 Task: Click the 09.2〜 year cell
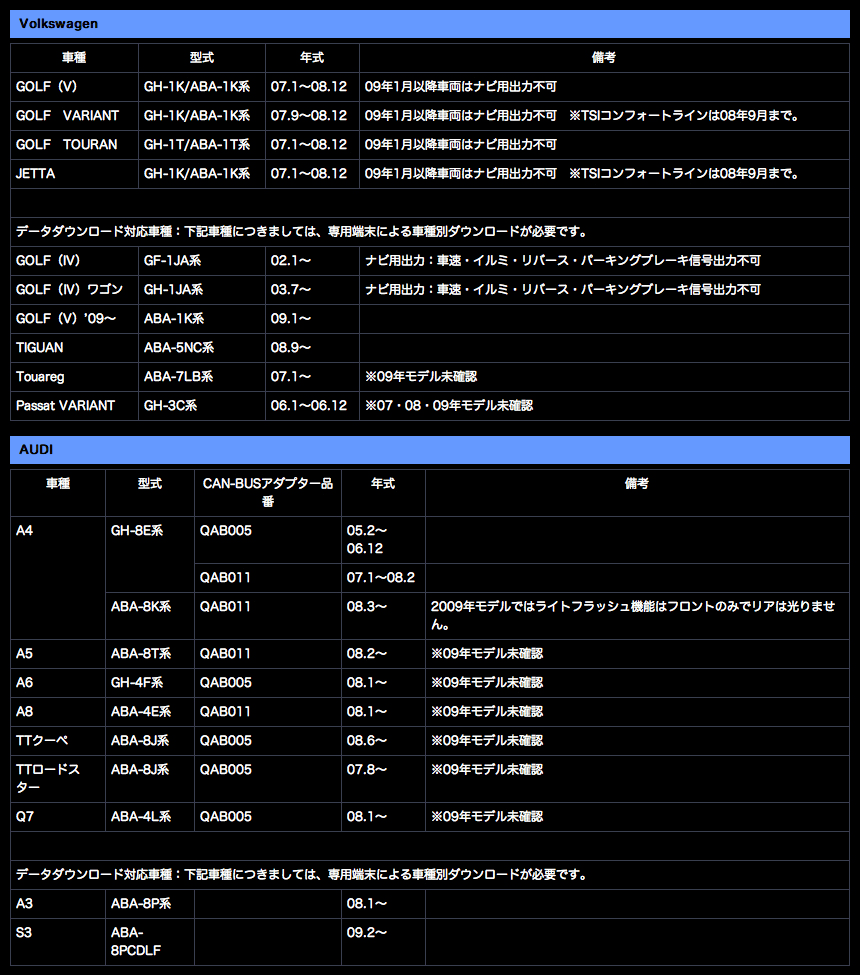(383, 942)
